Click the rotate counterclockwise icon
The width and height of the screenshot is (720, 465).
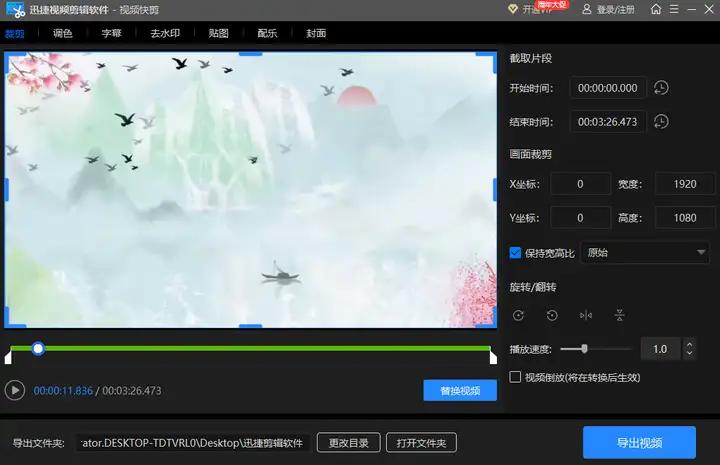(552, 316)
